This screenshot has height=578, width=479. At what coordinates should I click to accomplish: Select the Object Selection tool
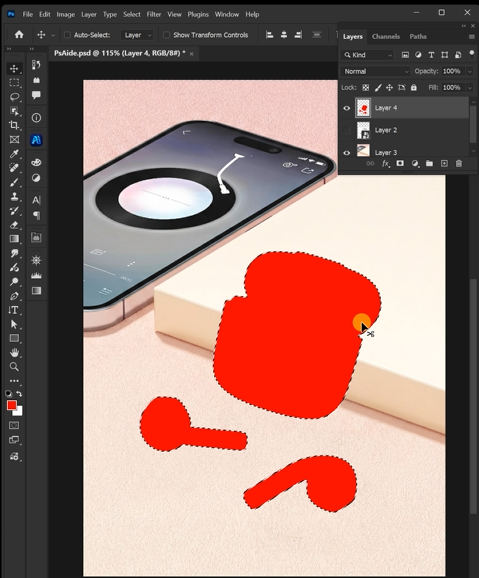pos(14,111)
